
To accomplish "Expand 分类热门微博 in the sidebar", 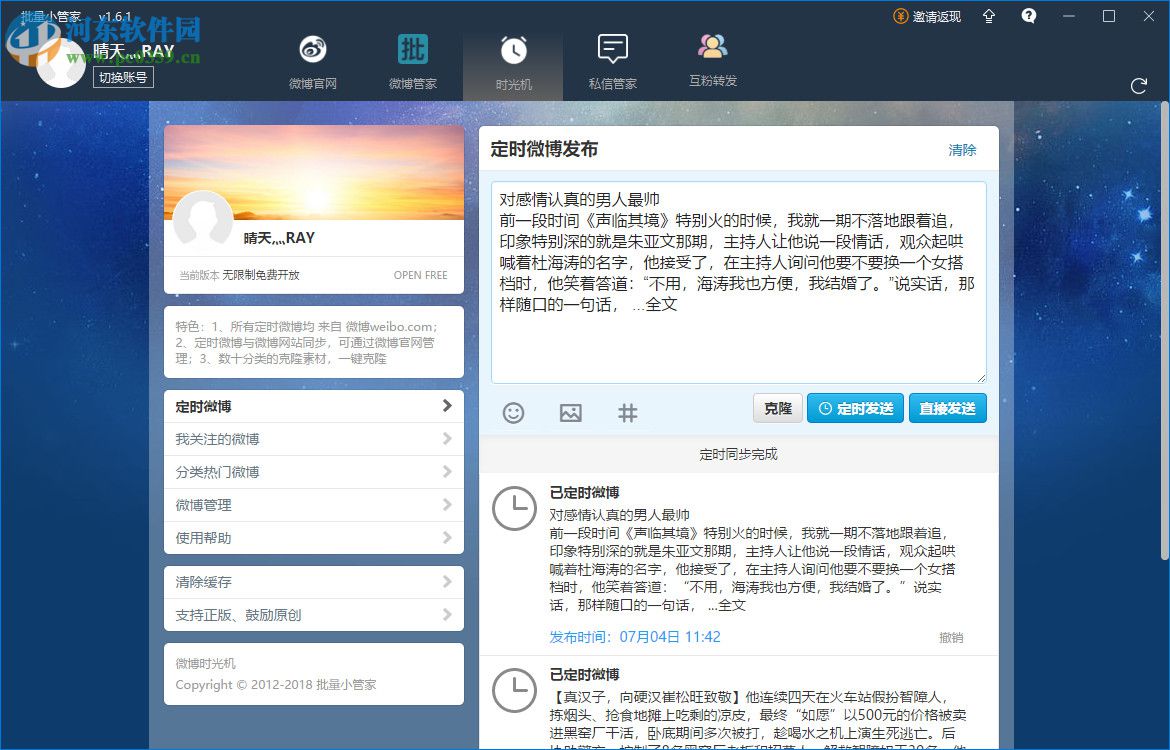I will pyautogui.click(x=313, y=471).
